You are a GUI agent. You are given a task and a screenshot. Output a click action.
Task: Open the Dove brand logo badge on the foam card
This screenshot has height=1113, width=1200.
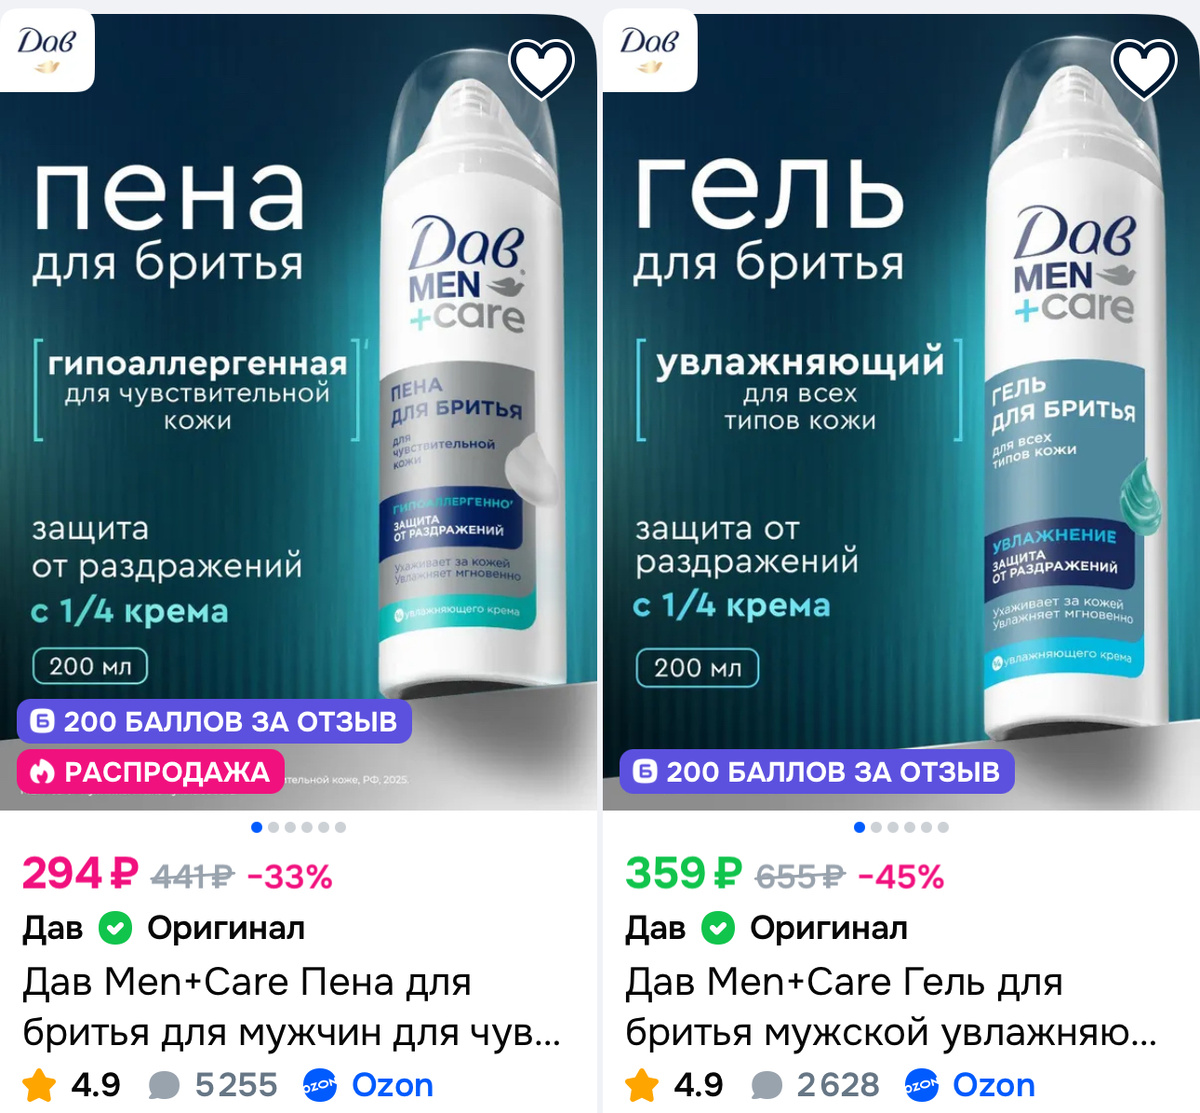click(47, 48)
